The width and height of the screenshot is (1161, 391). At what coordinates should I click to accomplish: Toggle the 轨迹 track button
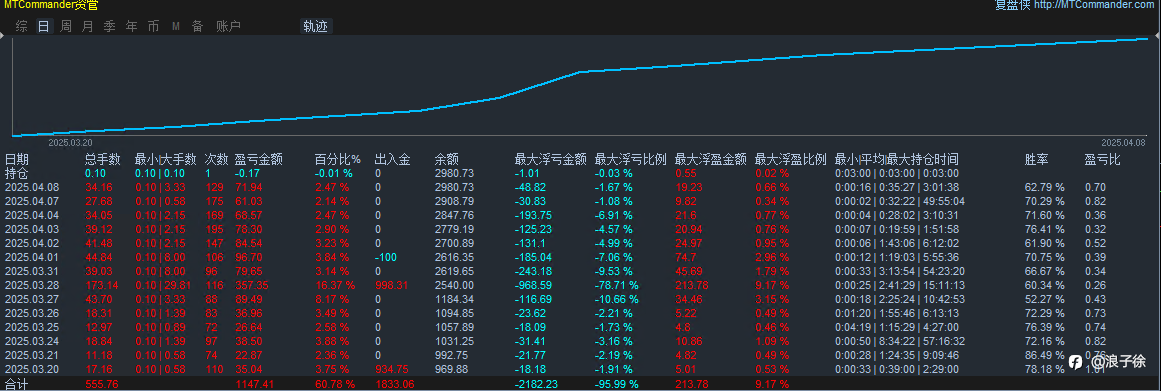point(316,27)
